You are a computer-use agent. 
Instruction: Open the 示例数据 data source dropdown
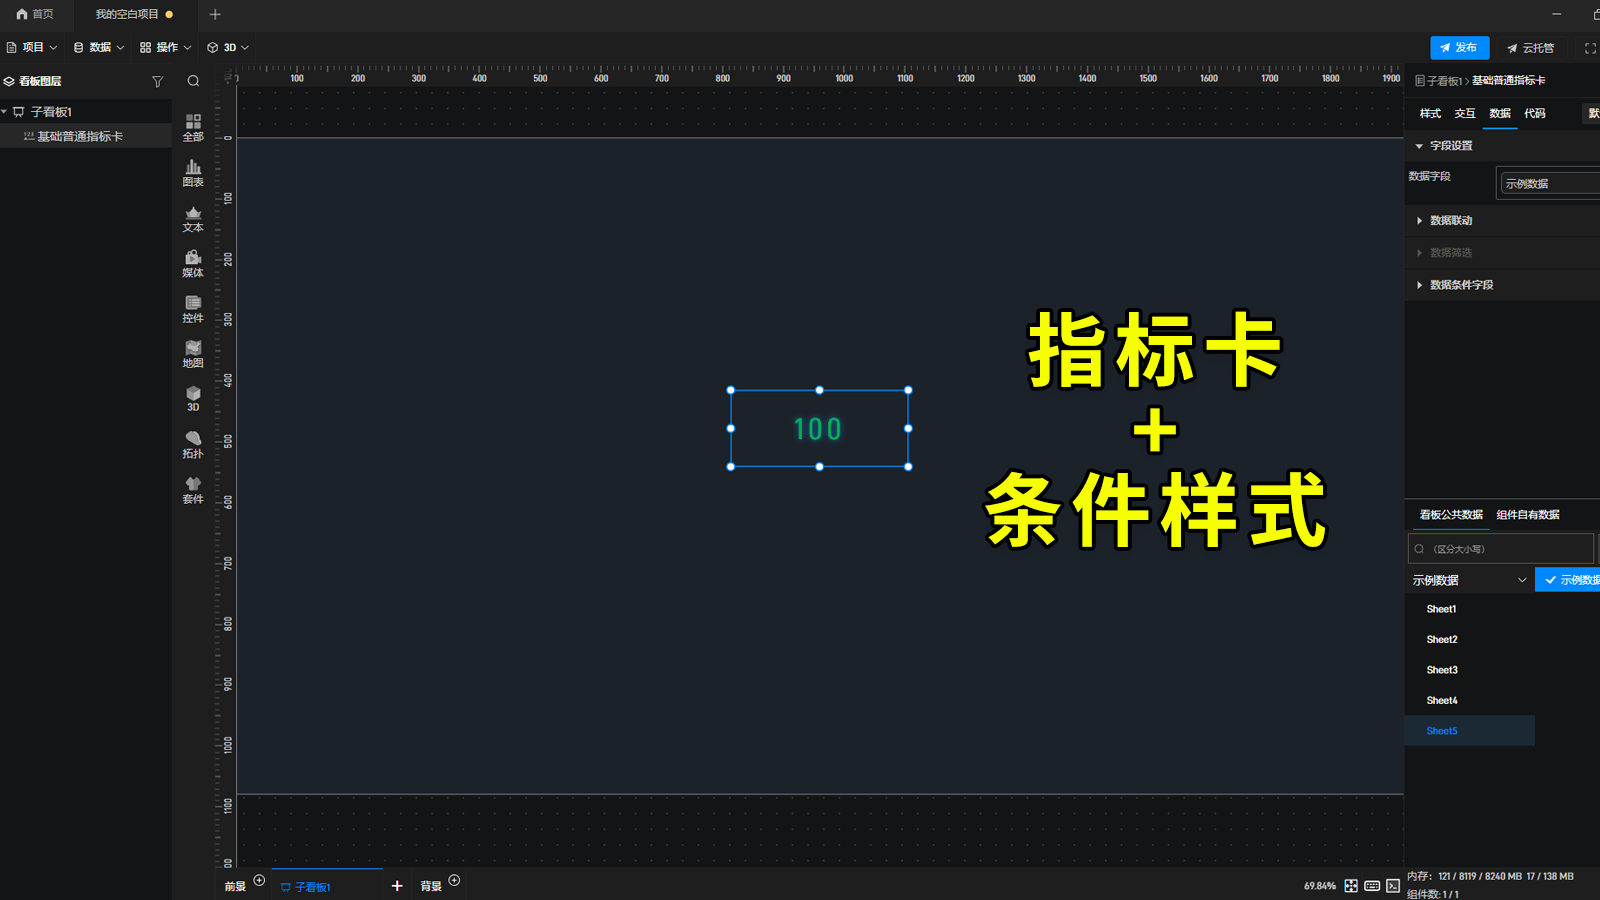(1468, 579)
